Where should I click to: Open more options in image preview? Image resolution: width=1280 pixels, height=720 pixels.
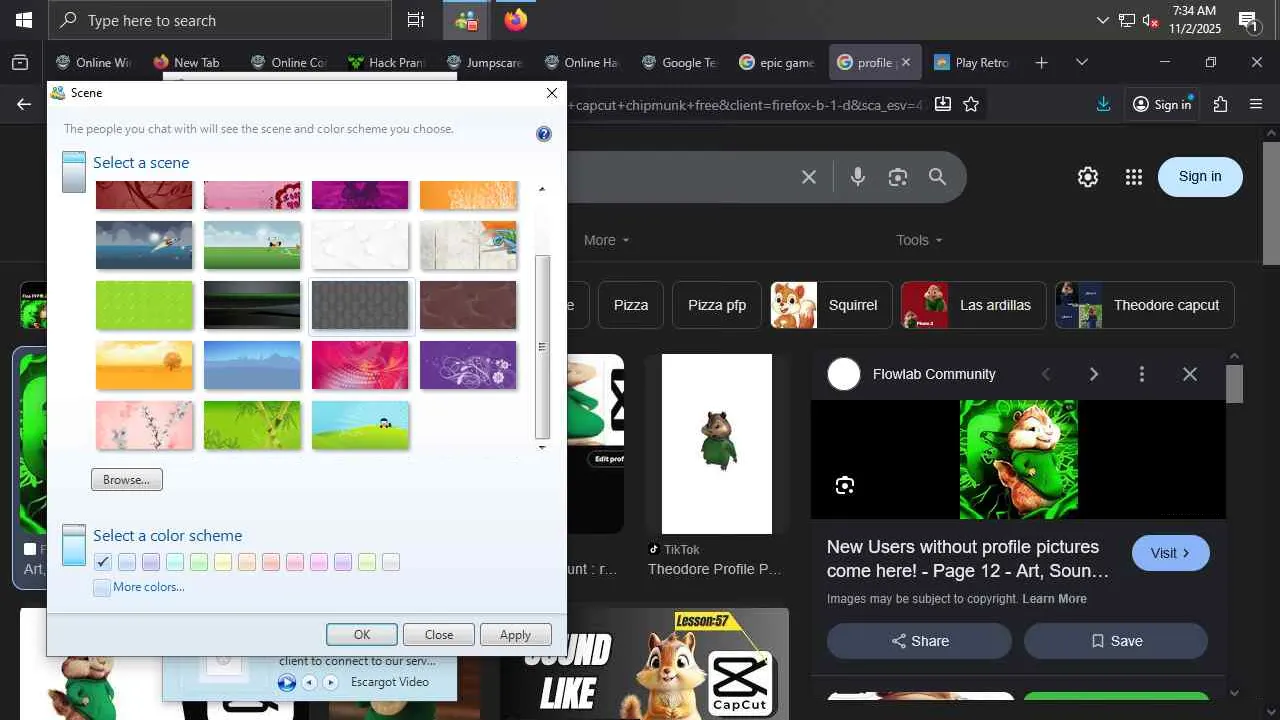(1142, 374)
